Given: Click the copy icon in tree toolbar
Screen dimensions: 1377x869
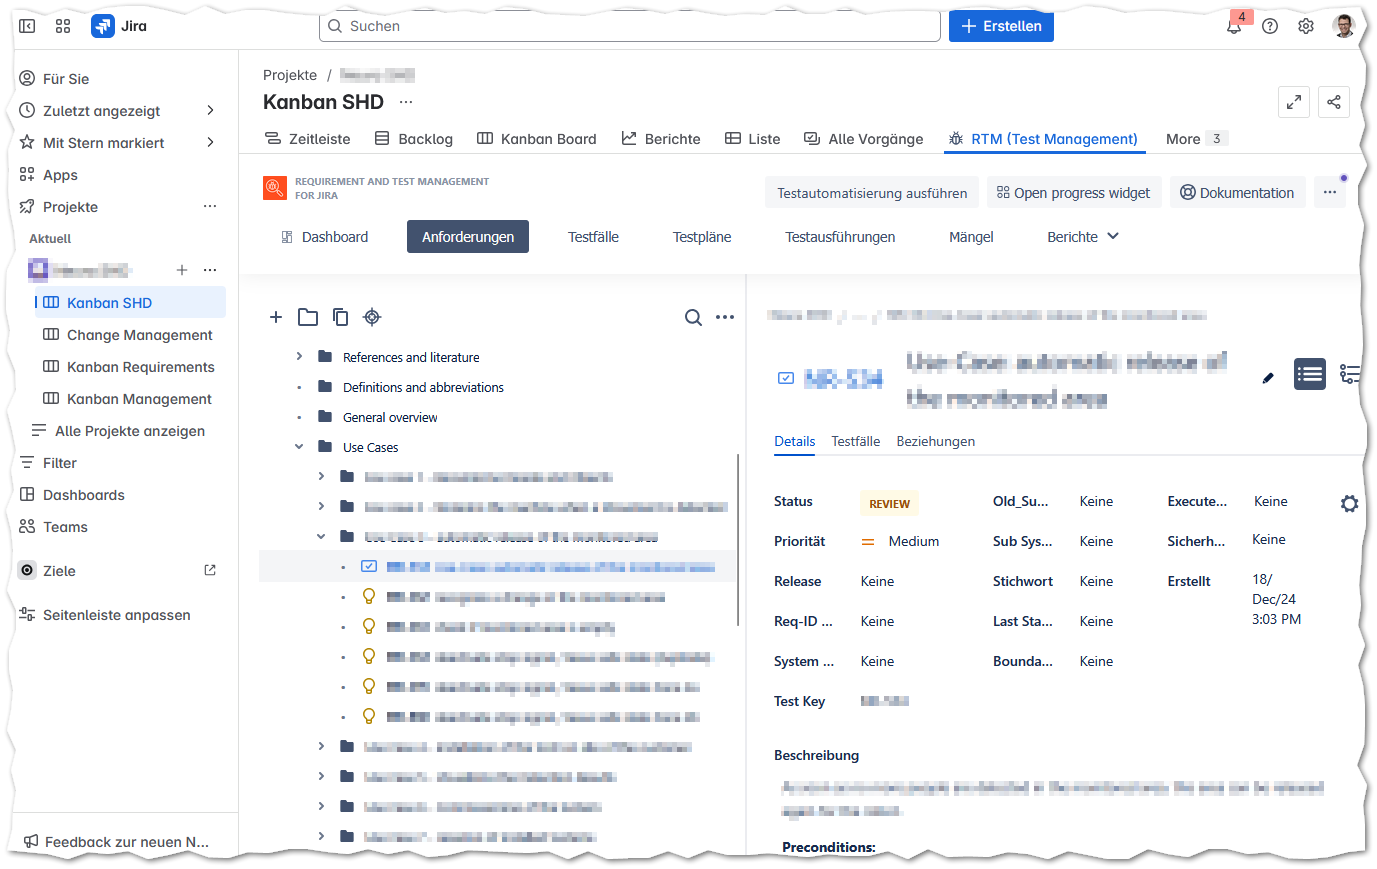Looking at the screenshot, I should tap(340, 317).
